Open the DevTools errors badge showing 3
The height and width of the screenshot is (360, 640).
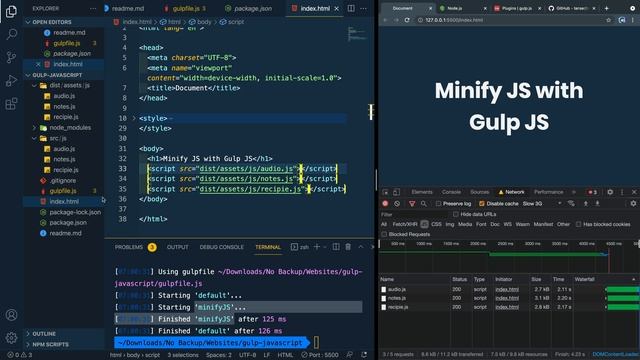592,192
